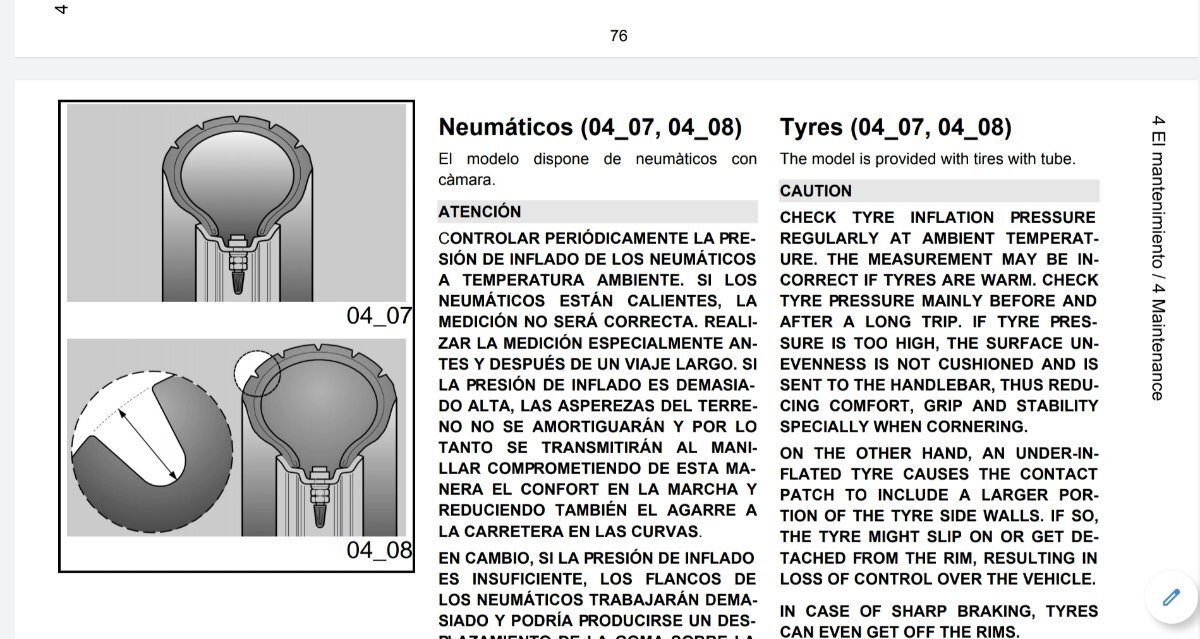
Task: Select the 04_08 figure label
Action: (379, 551)
